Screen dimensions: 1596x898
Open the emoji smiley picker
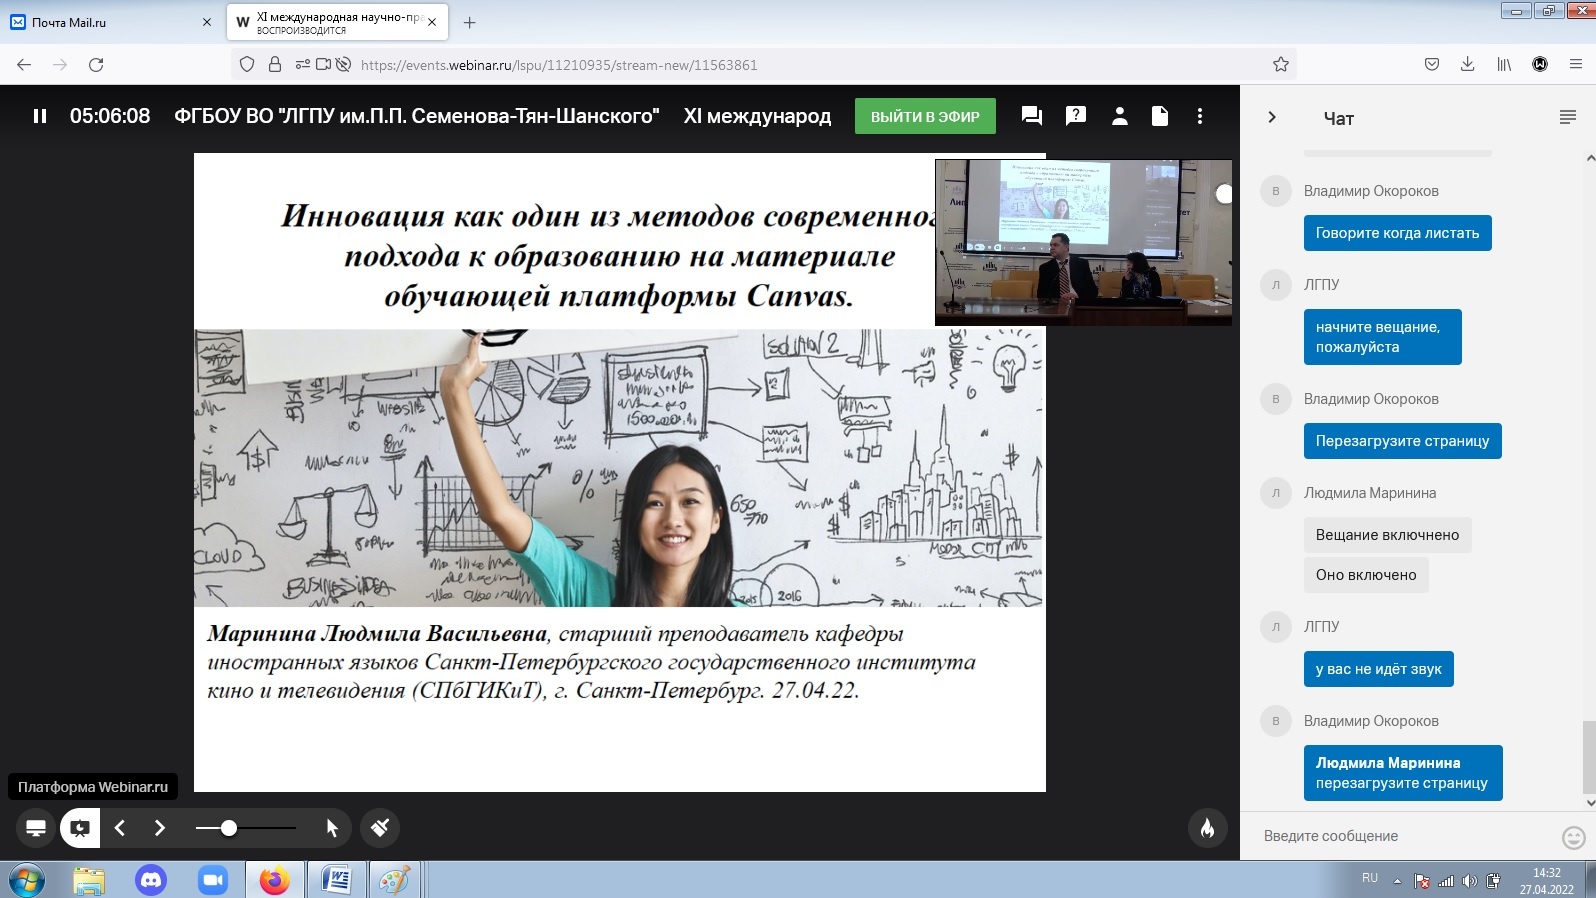point(1574,837)
